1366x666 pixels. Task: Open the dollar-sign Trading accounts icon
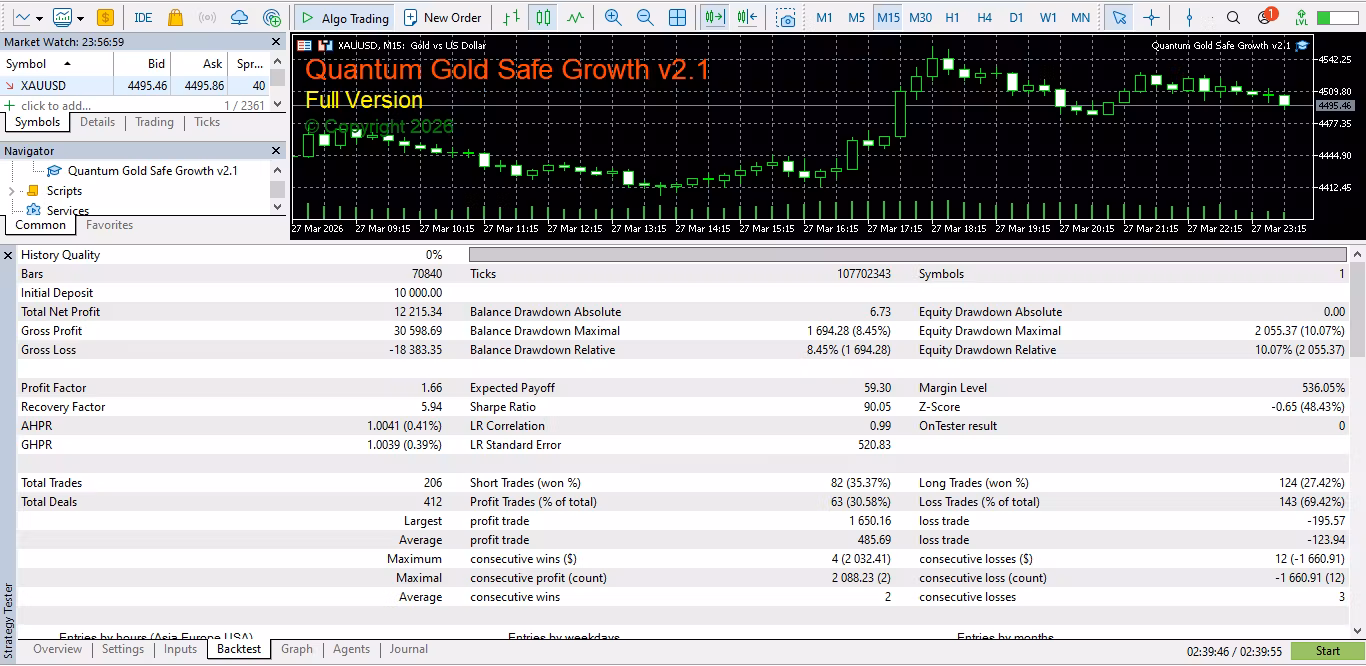(106, 18)
